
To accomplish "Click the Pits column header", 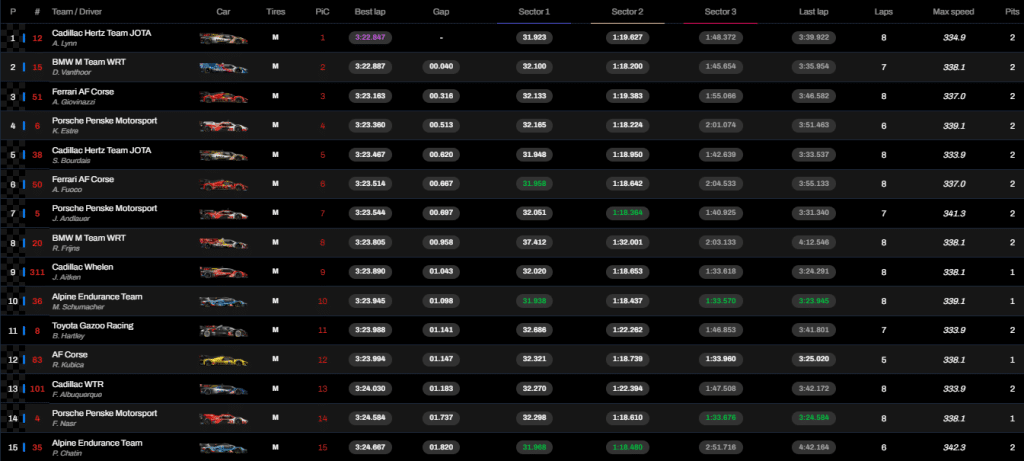I will pyautogui.click(x=1012, y=12).
